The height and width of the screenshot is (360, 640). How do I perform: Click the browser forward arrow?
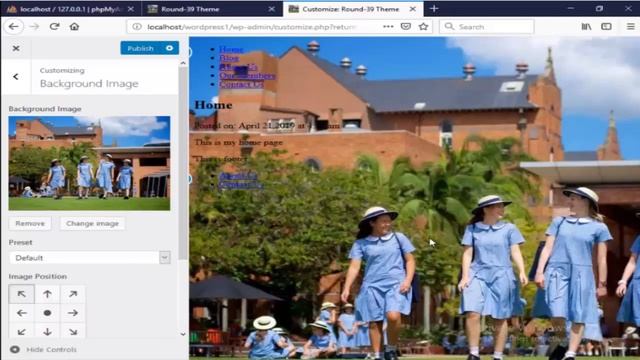tap(34, 27)
